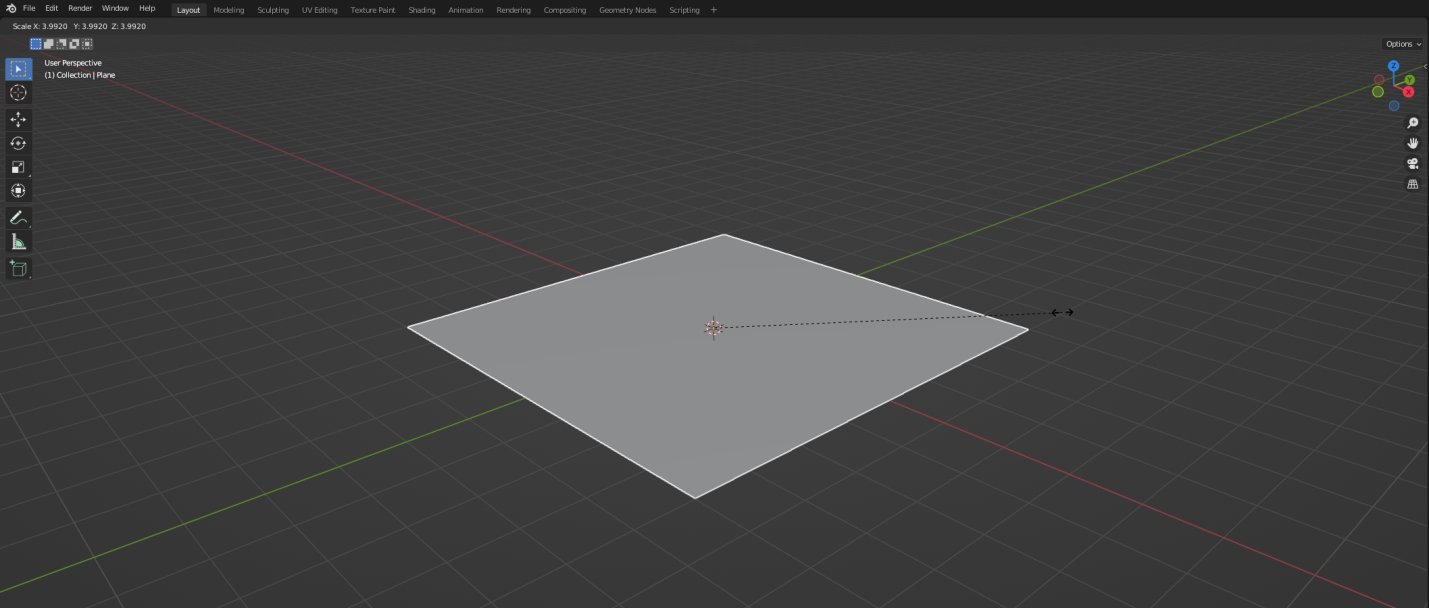Switch to the Texture Paint tab
Image resolution: width=1429 pixels, height=608 pixels.
373,10
